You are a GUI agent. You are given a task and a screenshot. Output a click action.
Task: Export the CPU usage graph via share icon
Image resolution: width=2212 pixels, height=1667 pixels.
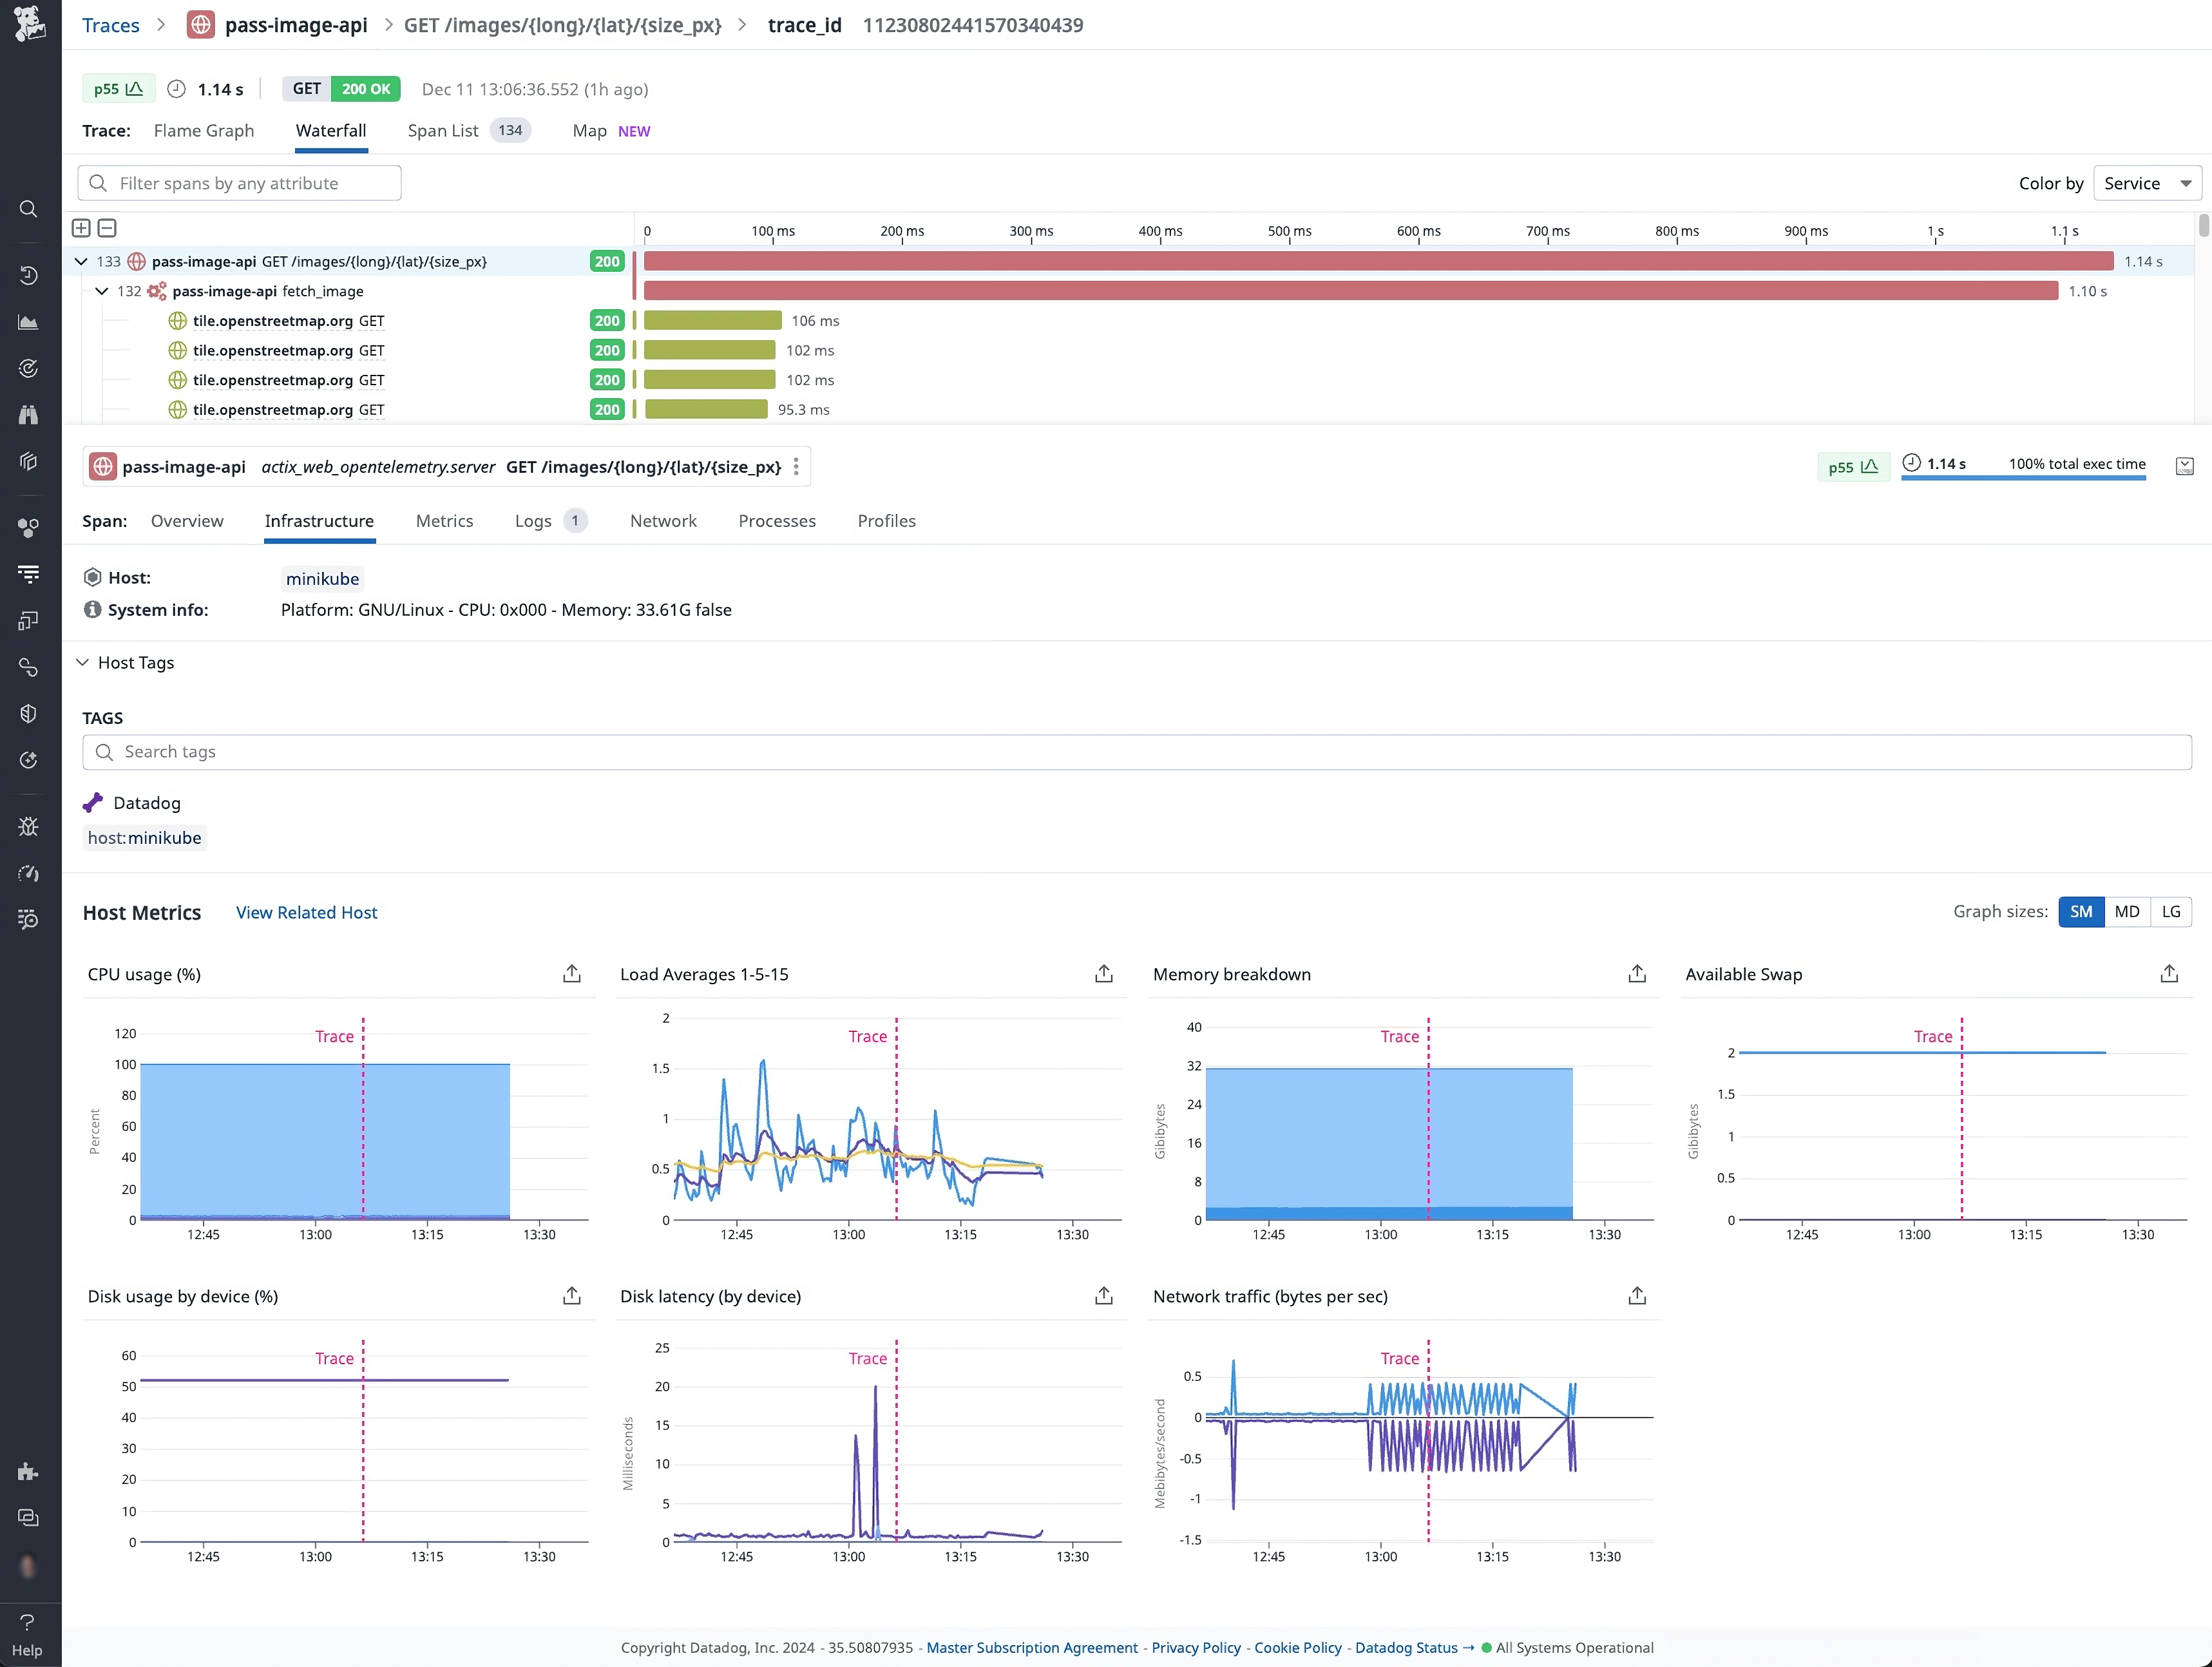tap(571, 973)
